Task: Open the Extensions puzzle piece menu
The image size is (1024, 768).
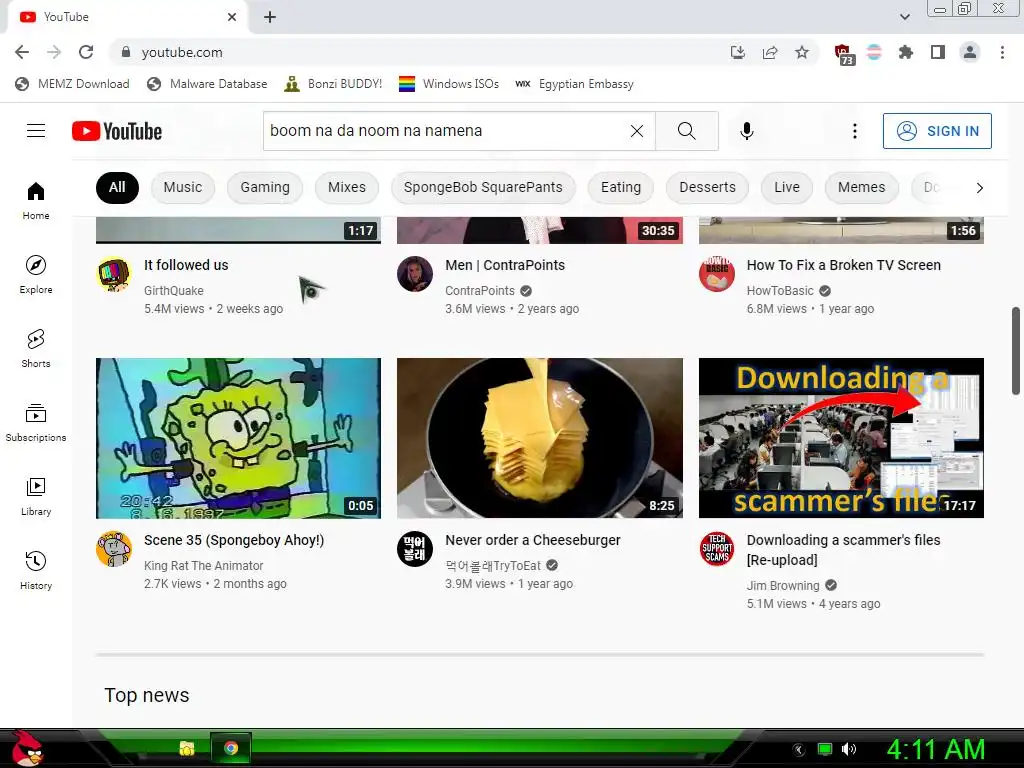Action: pos(906,52)
